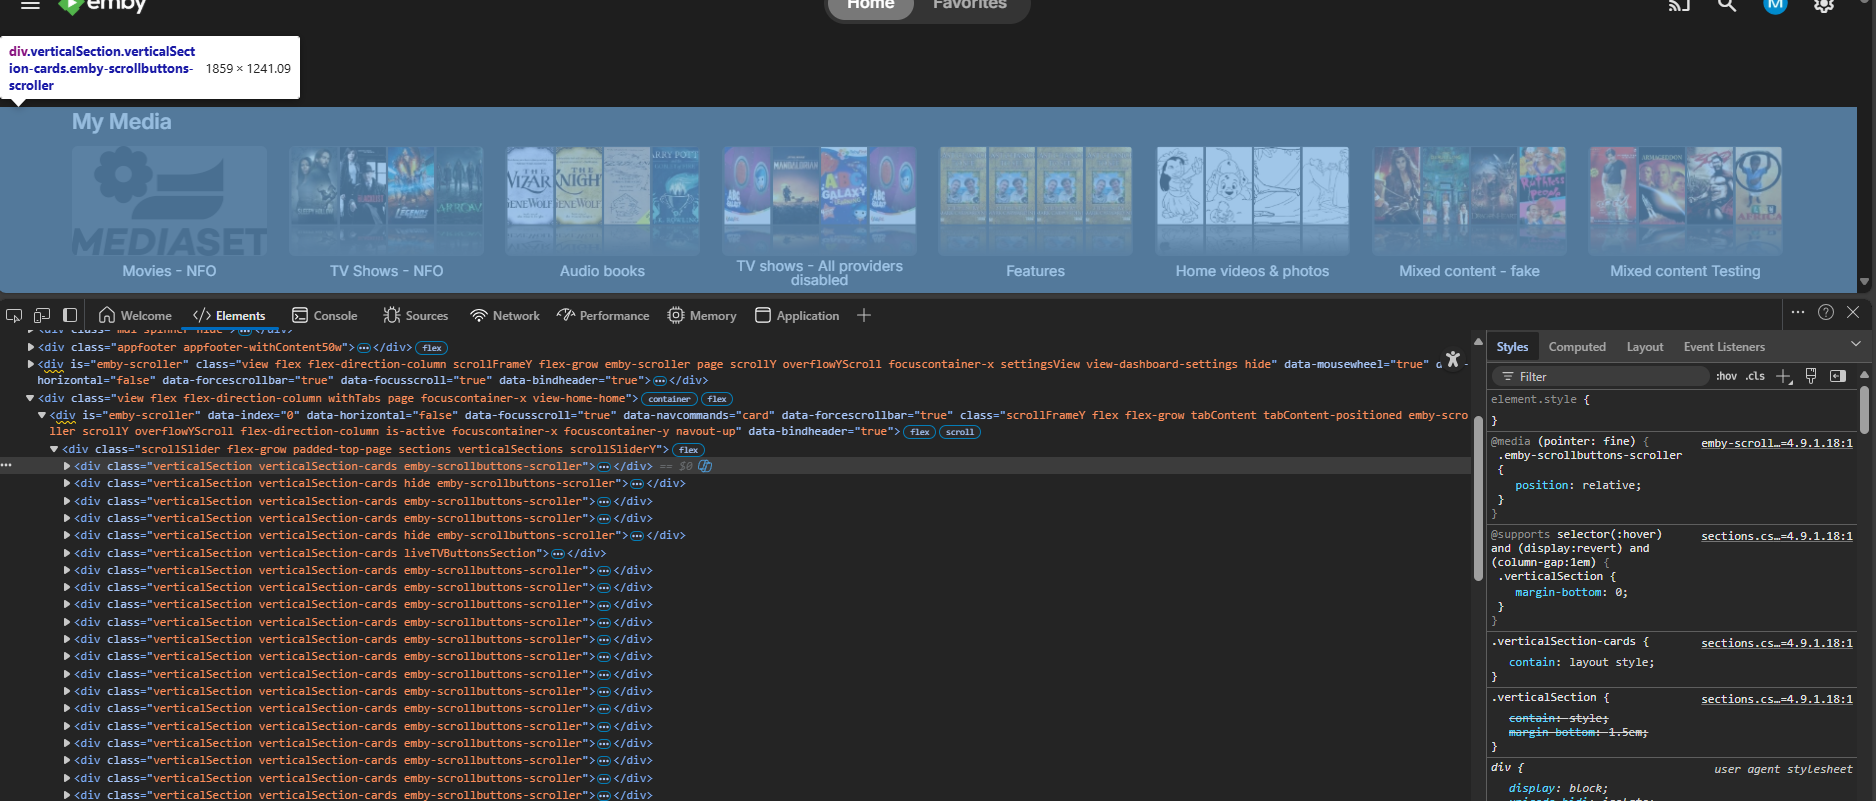Toggle the :hov element state panel
Image resolution: width=1876 pixels, height=801 pixels.
(x=1726, y=376)
